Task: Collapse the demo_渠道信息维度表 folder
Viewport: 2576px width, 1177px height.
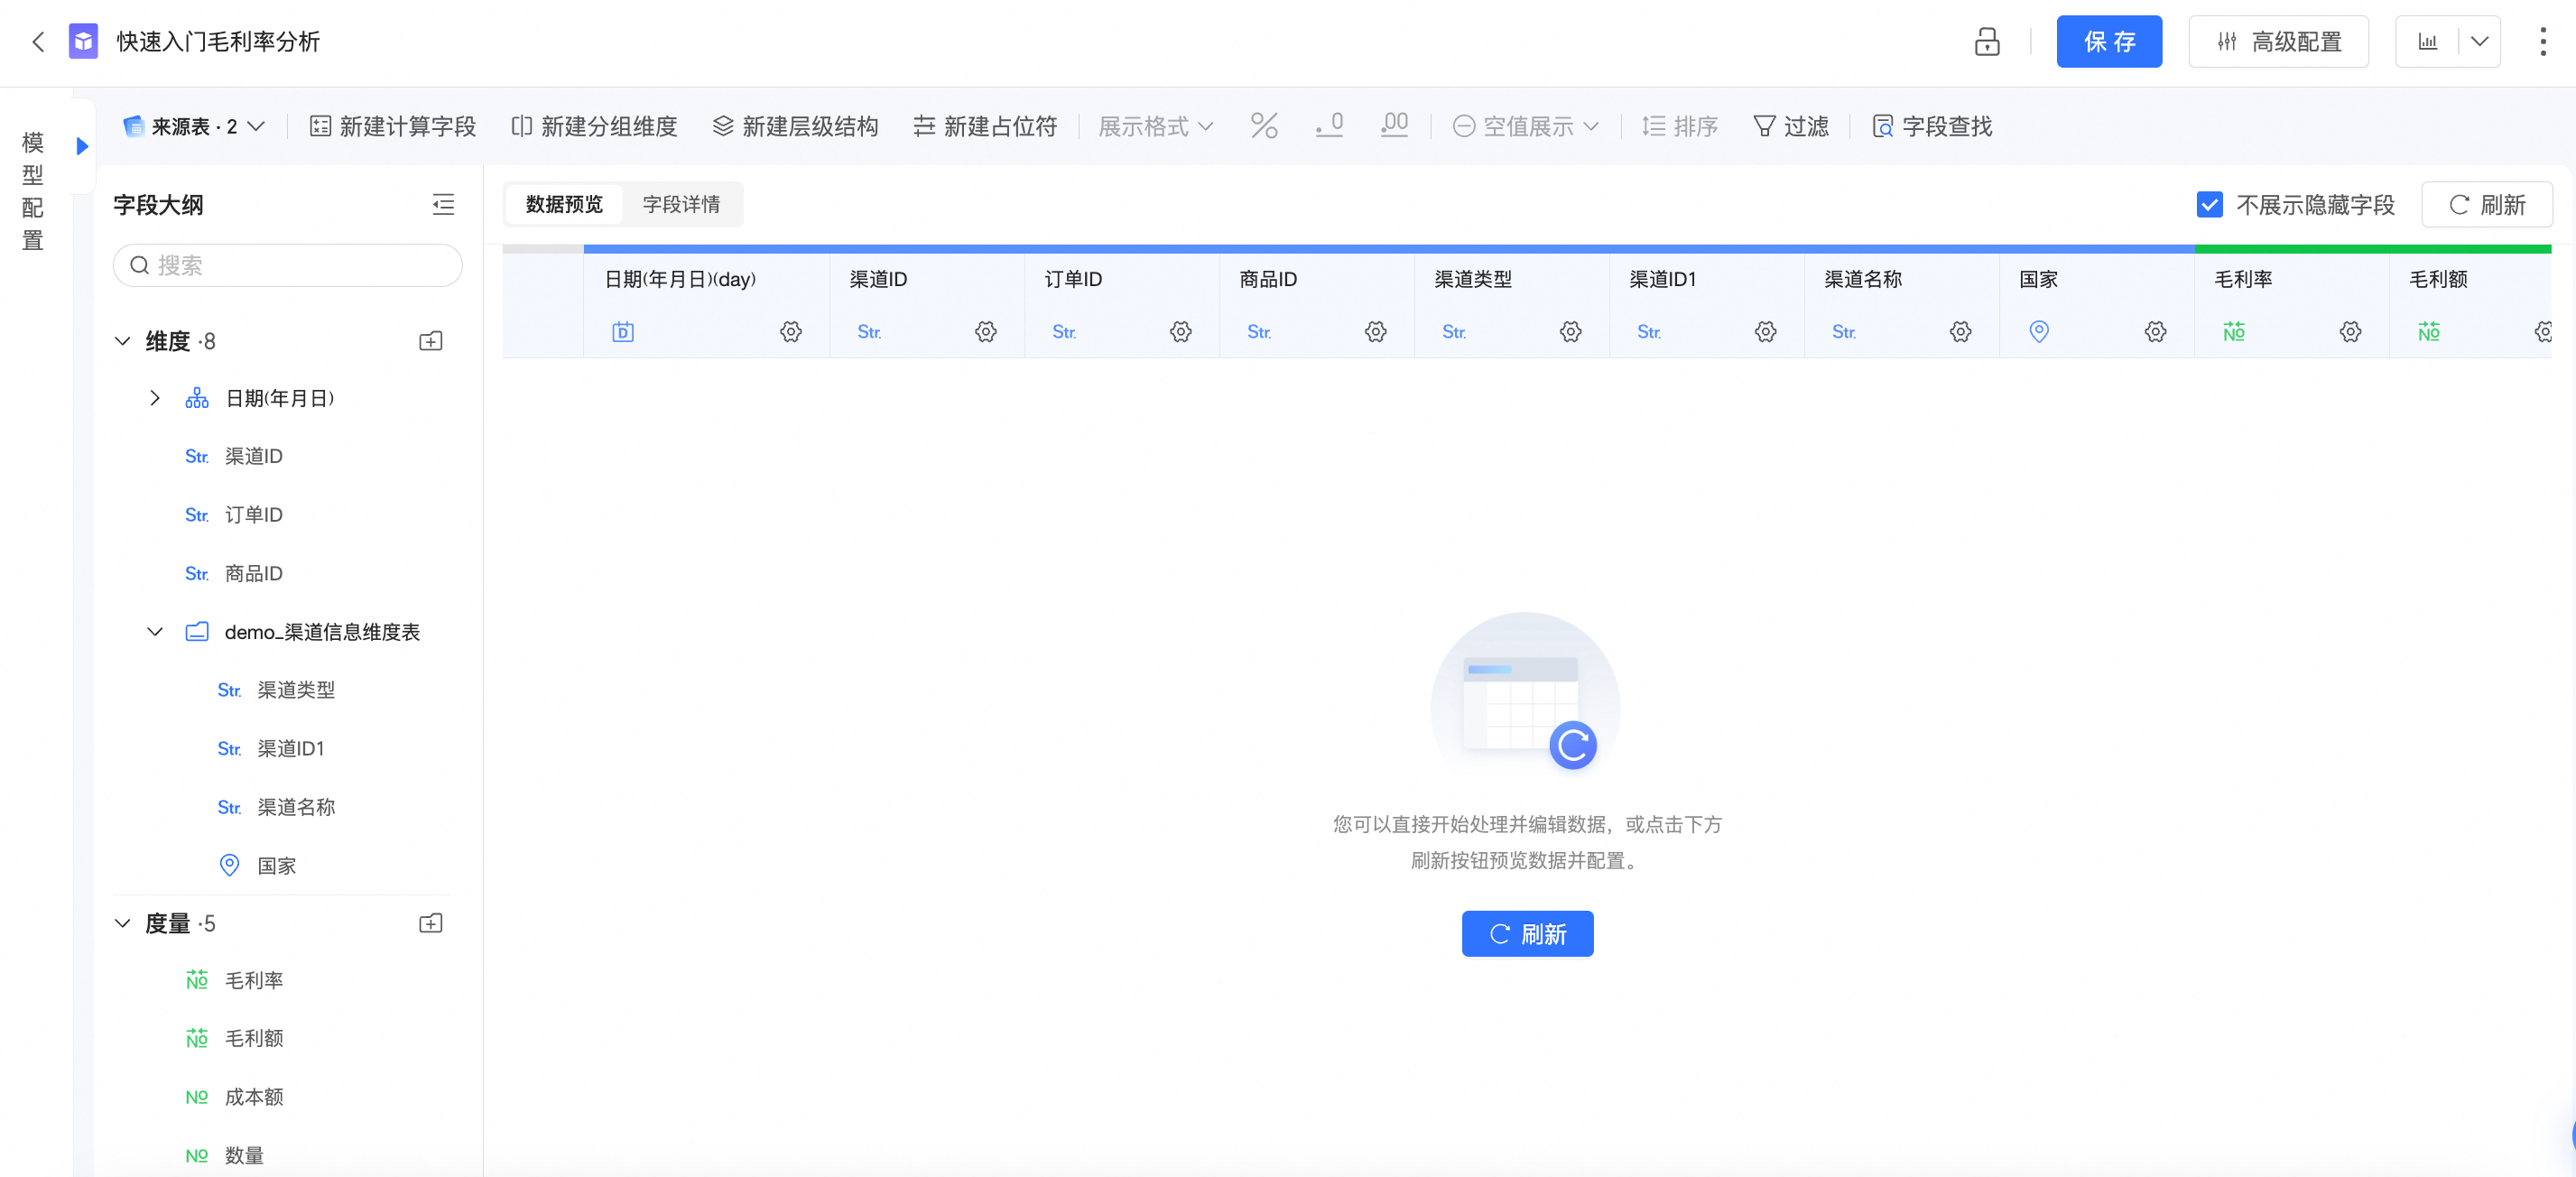Action: click(x=155, y=632)
